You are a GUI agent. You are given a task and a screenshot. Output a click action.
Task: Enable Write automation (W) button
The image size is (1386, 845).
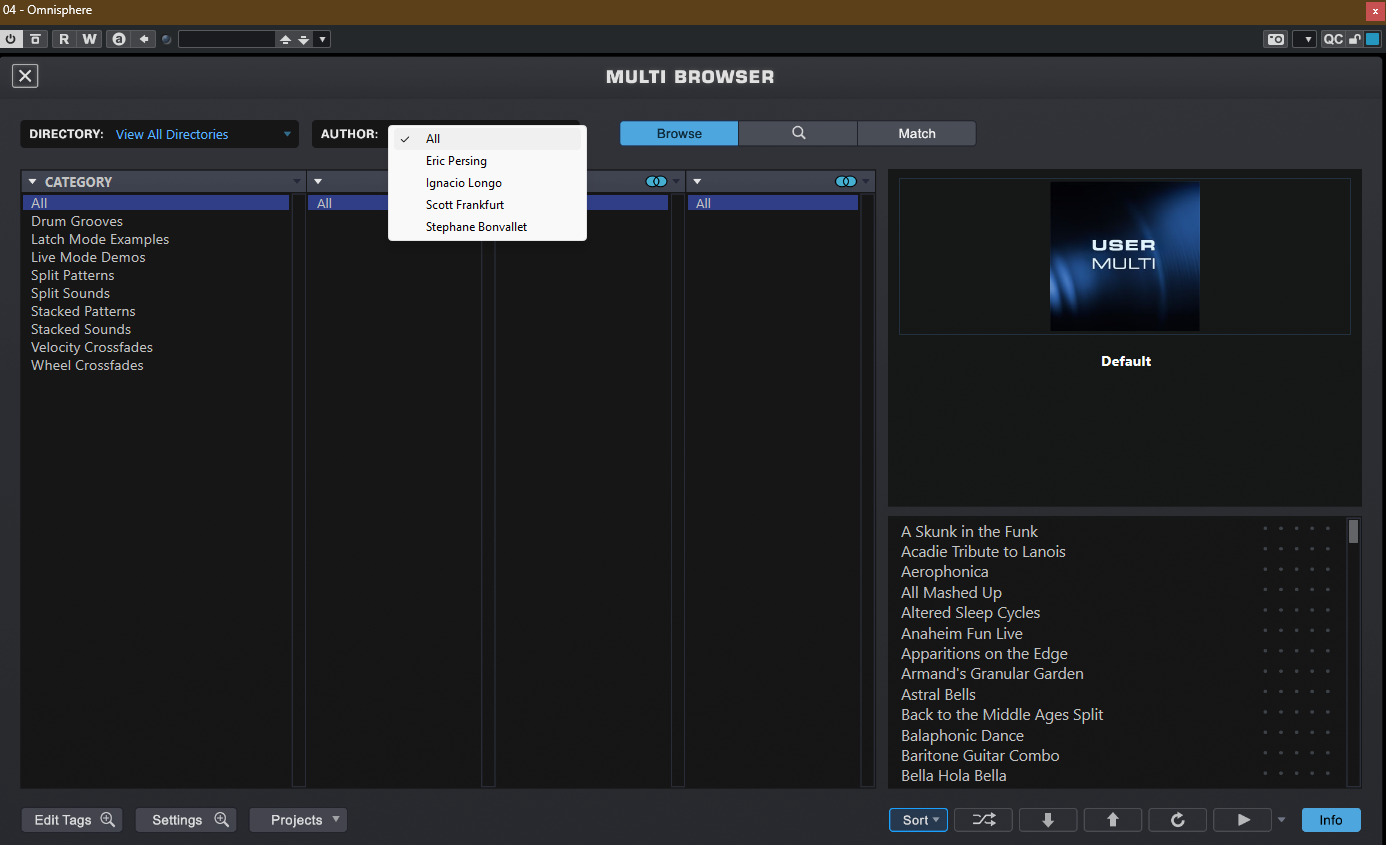90,39
